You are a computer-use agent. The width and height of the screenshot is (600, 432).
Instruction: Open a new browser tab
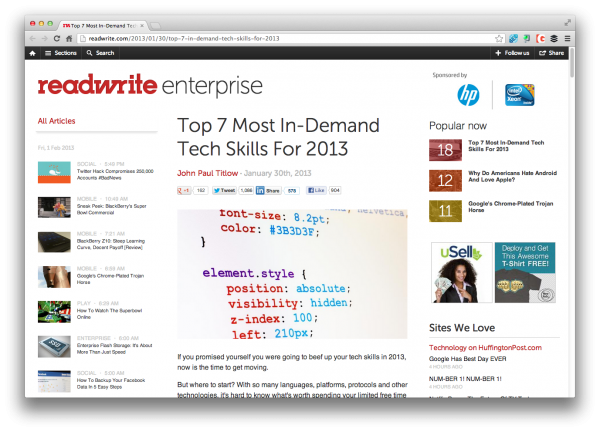(155, 26)
